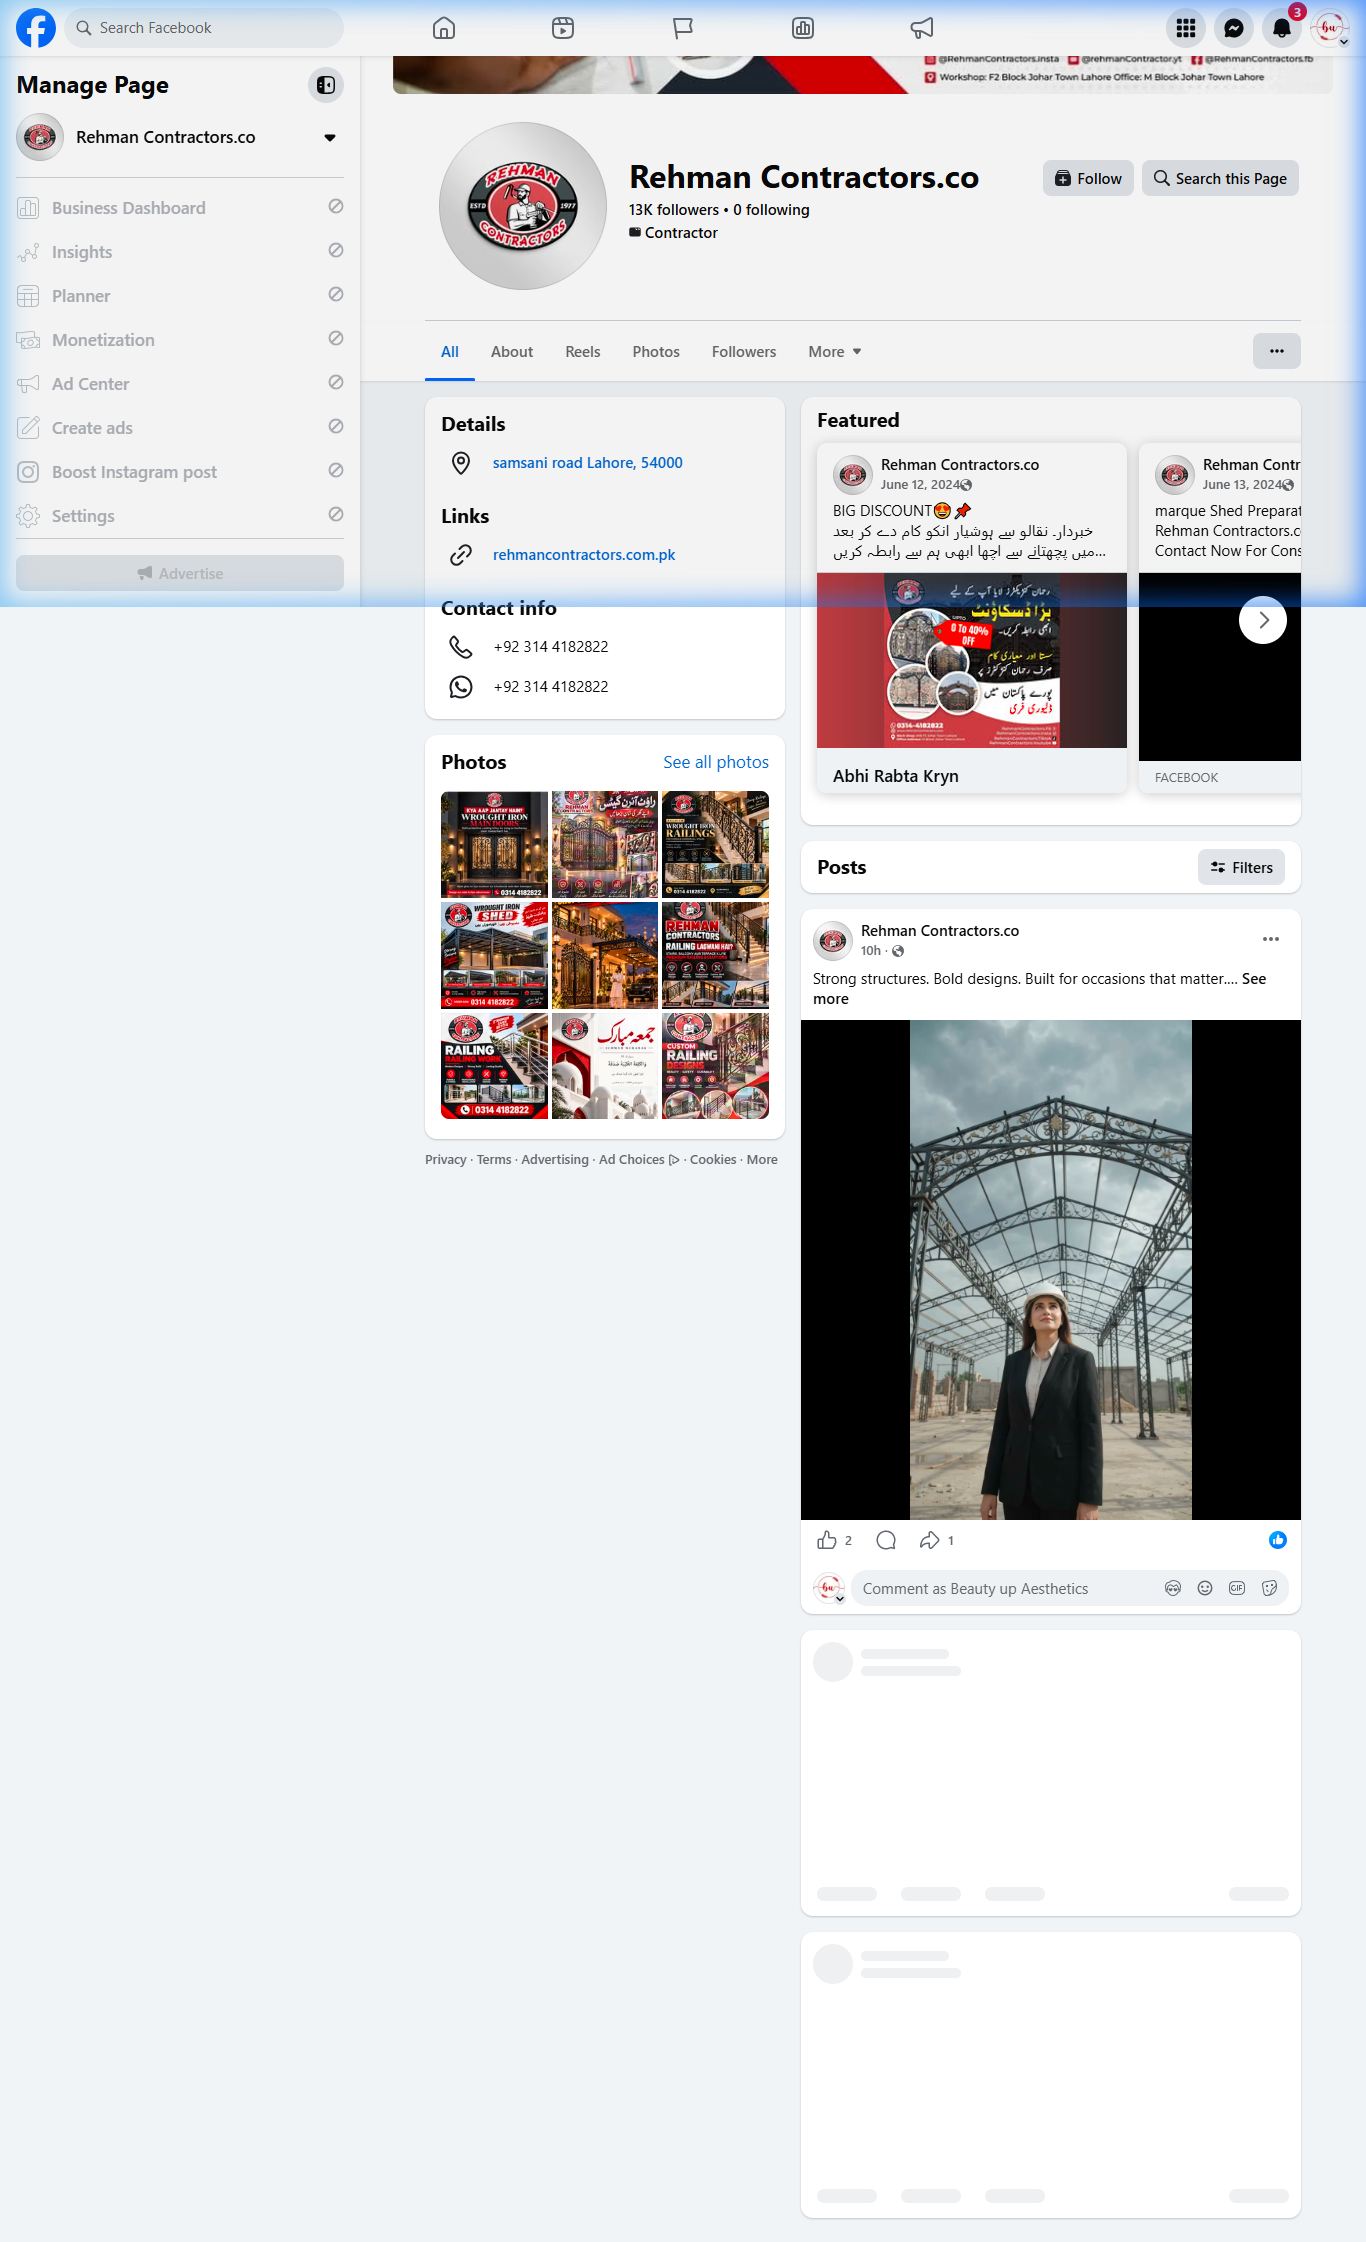Add a GIF to the comment
This screenshot has height=2242, width=1366.
click(1237, 1588)
